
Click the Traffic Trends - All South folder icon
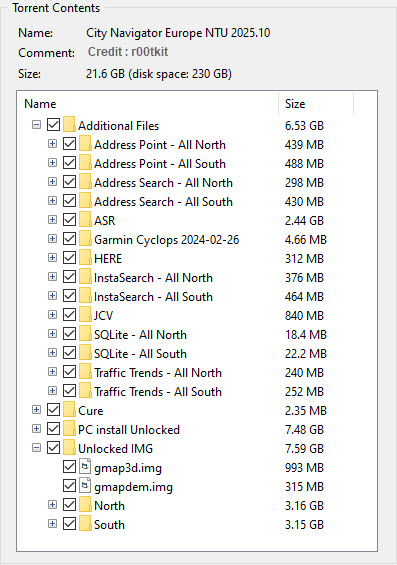(x=85, y=392)
